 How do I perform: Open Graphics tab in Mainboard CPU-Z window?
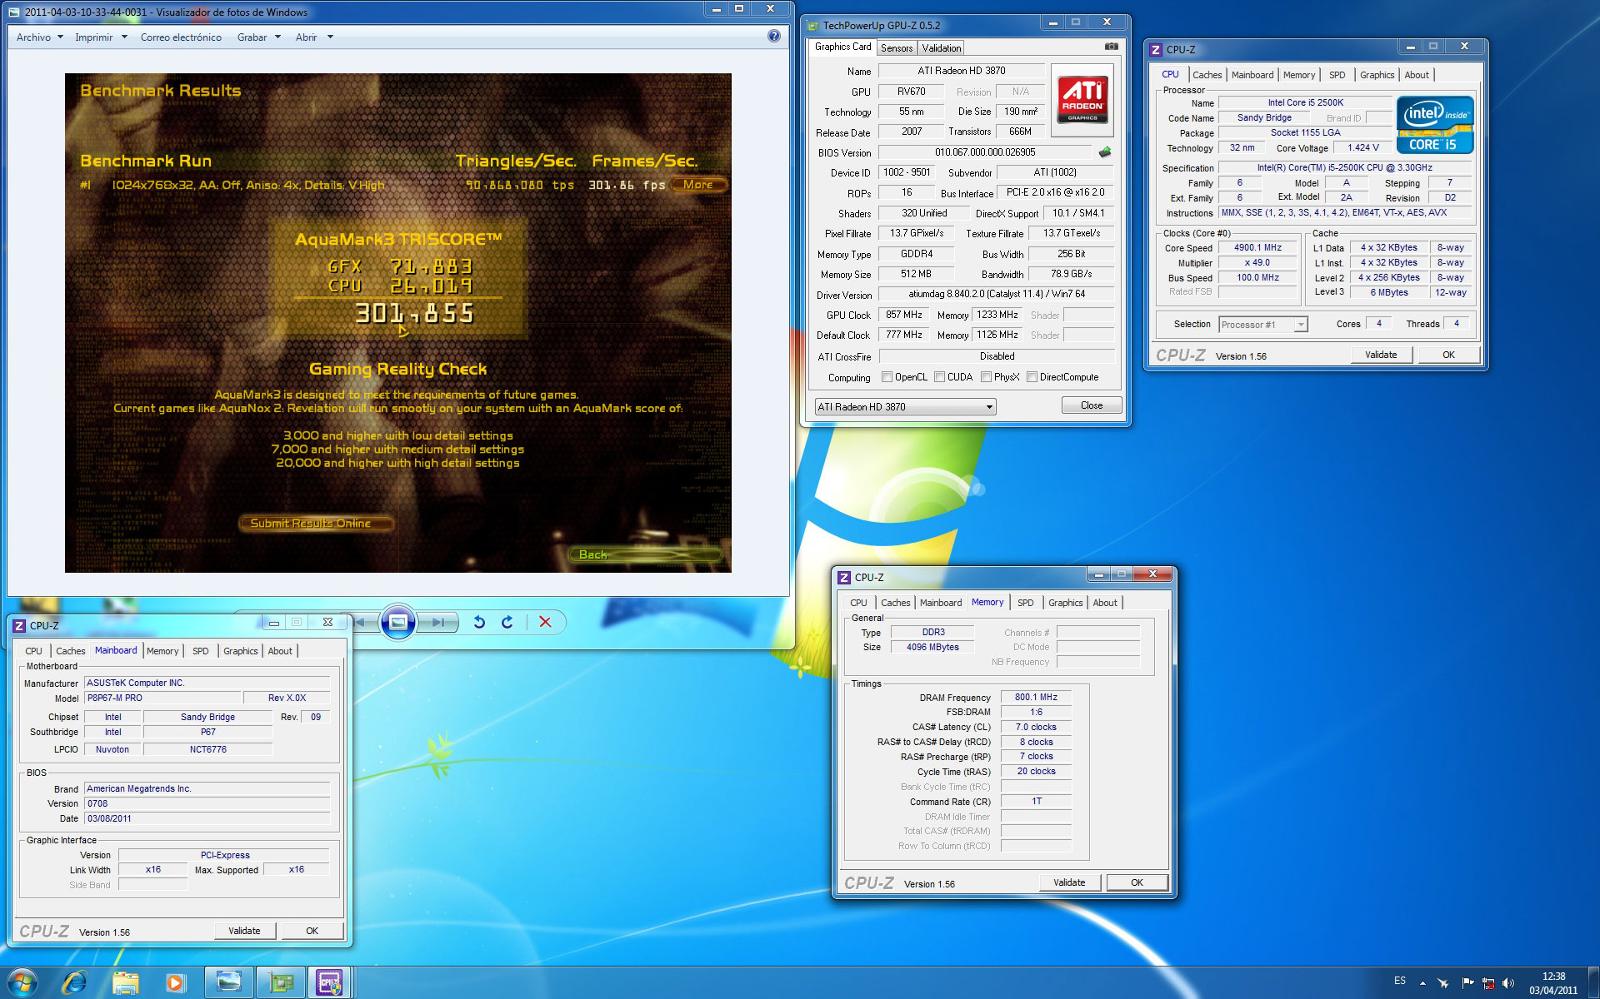tap(240, 651)
